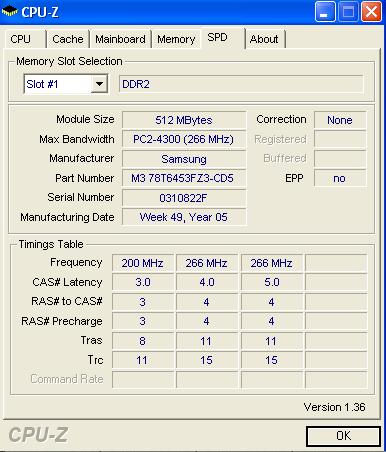Open the Mainboard tab
Viewport: 386px width, 452px height.
pos(120,39)
